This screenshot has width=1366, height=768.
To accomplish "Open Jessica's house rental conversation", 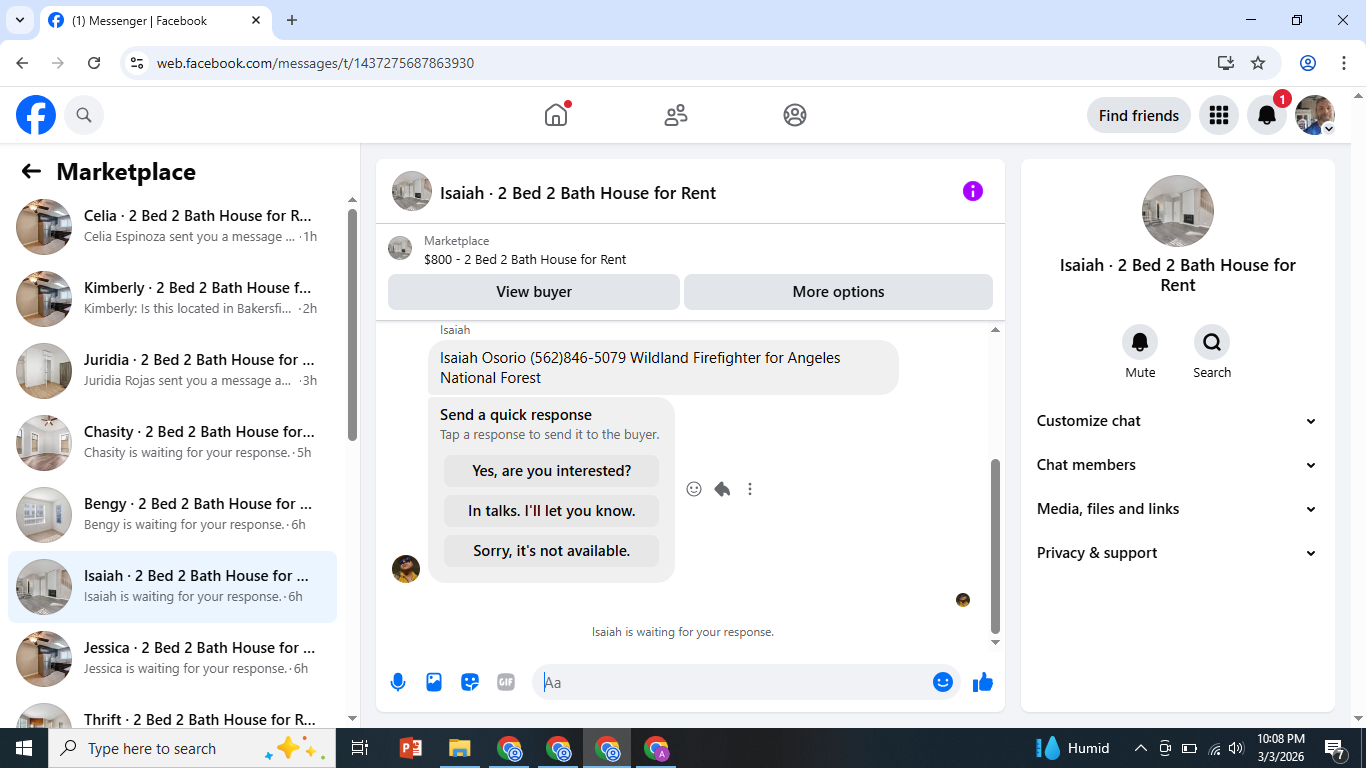I will (x=172, y=659).
